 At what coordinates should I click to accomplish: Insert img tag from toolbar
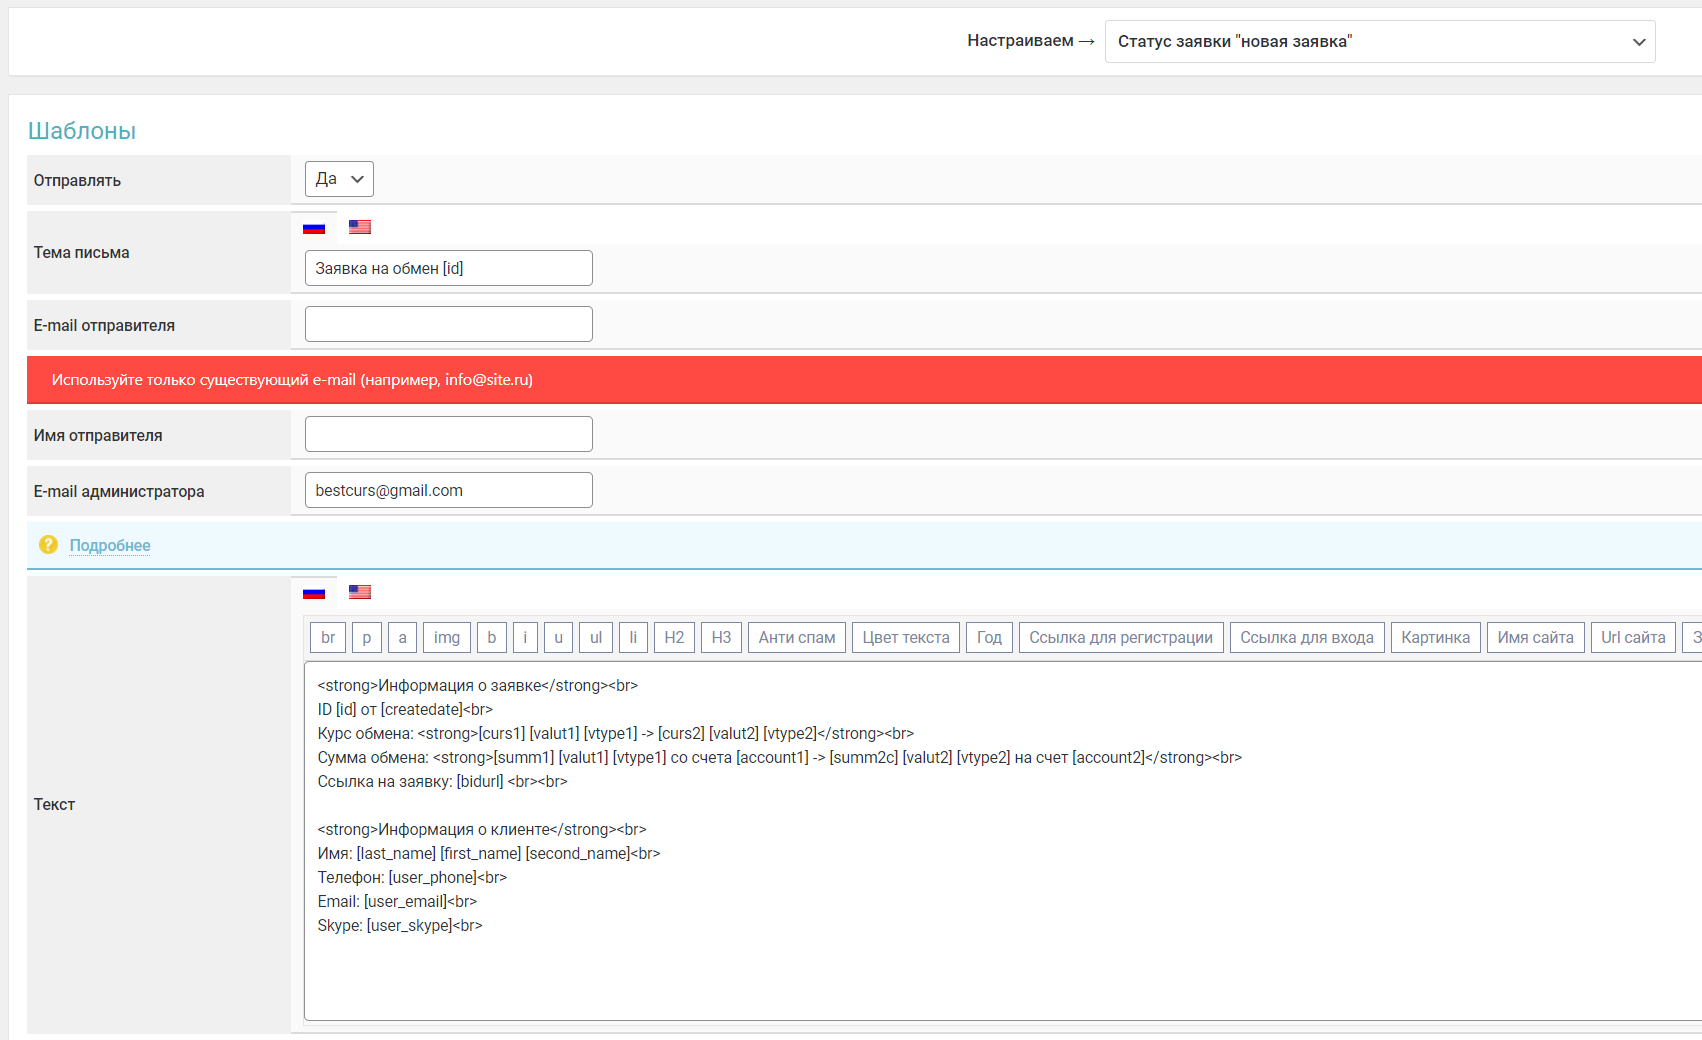[447, 638]
